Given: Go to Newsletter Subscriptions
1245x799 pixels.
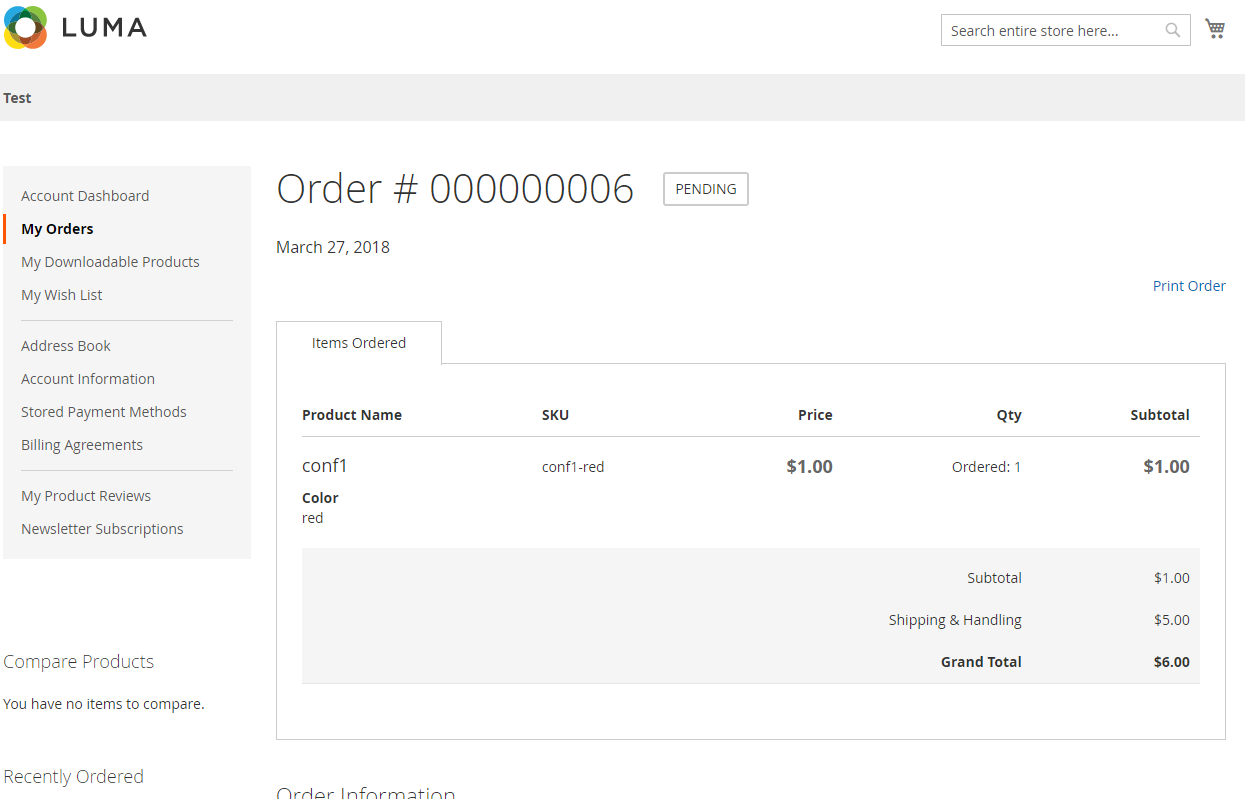Looking at the screenshot, I should pyautogui.click(x=102, y=528).
